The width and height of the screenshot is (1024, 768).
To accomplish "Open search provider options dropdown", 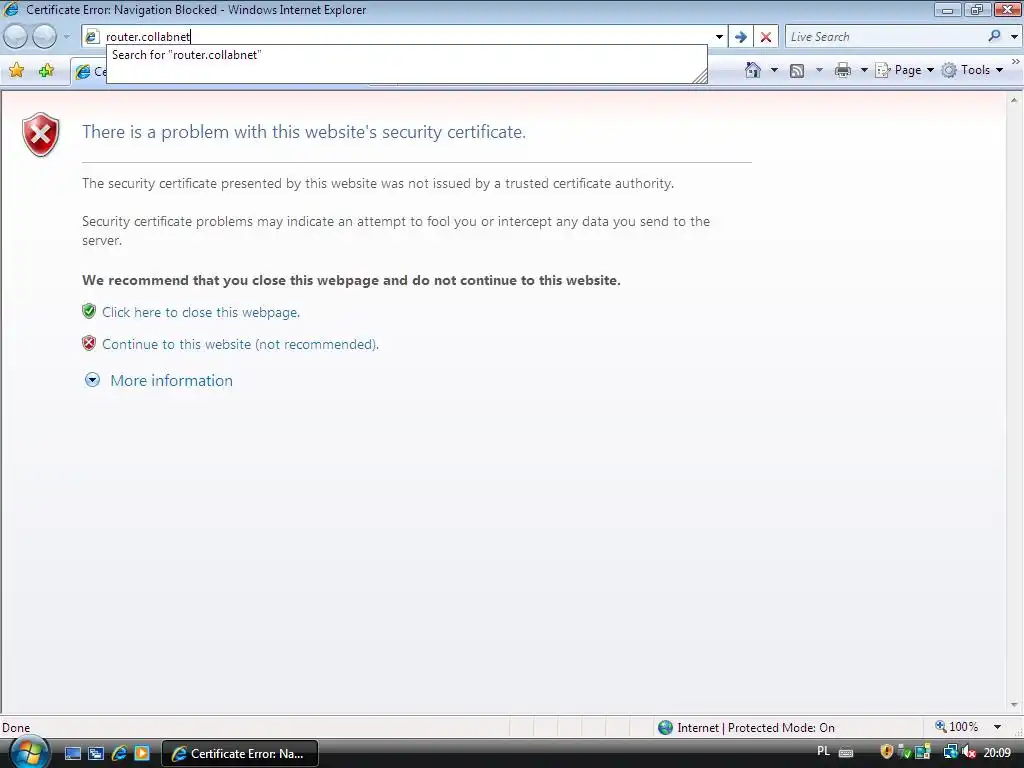I will click(1014, 37).
